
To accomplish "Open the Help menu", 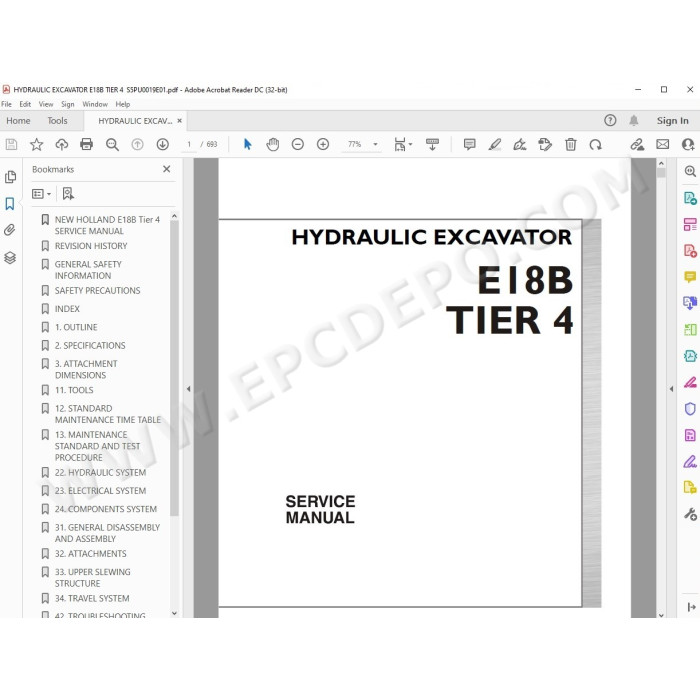I will pos(123,104).
